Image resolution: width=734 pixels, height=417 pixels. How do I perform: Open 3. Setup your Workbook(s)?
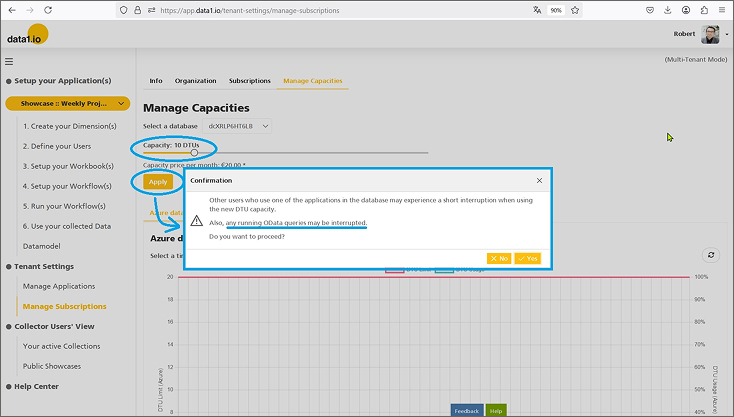point(68,166)
